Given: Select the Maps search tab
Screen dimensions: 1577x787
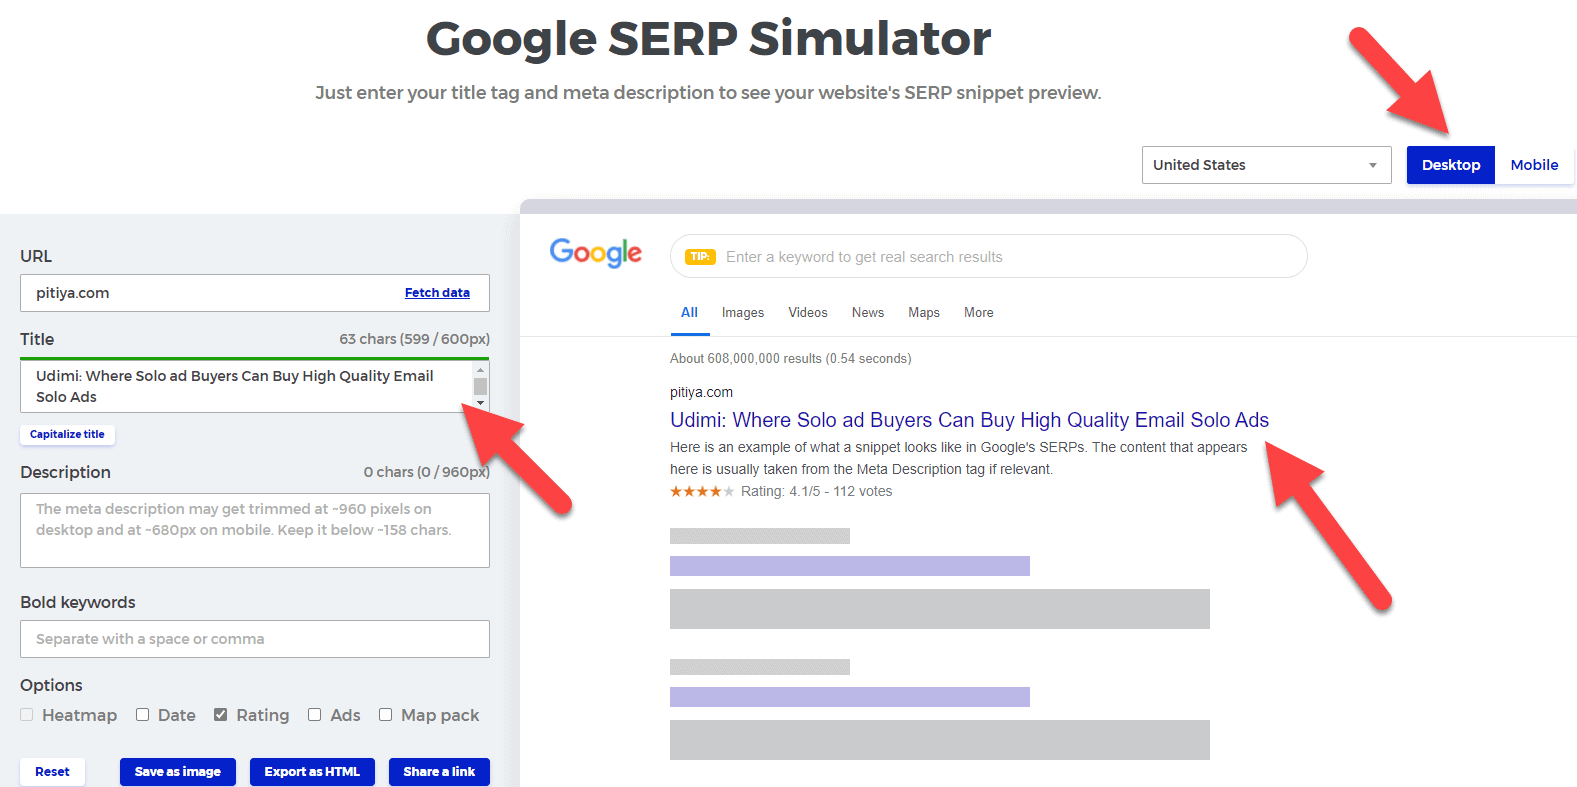Looking at the screenshot, I should tap(924, 313).
